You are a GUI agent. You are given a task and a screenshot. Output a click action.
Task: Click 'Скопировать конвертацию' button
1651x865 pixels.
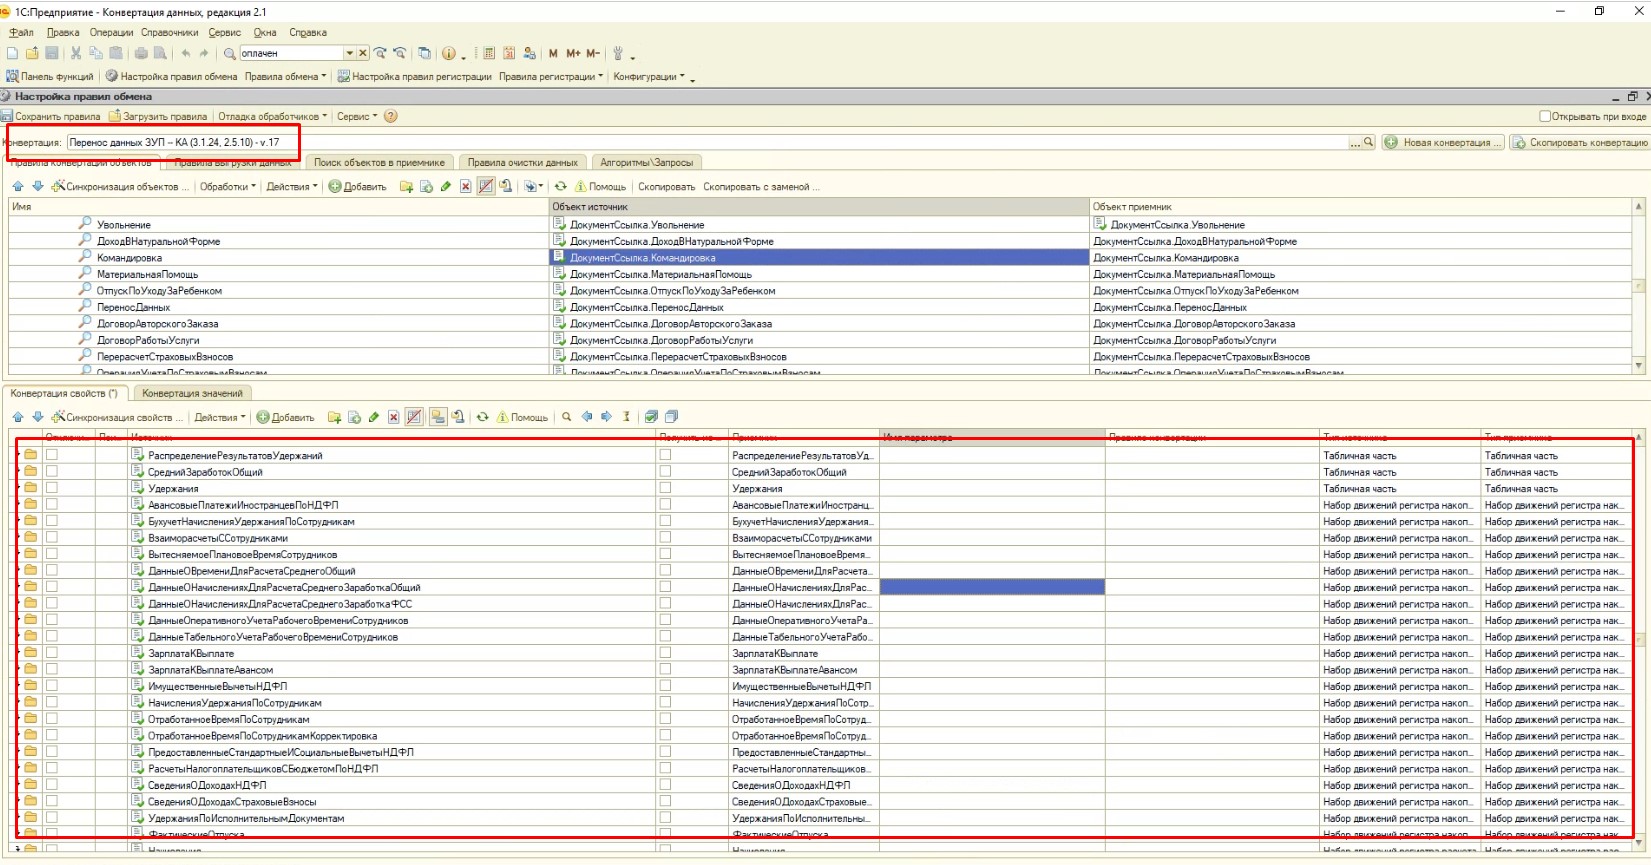tap(1580, 142)
